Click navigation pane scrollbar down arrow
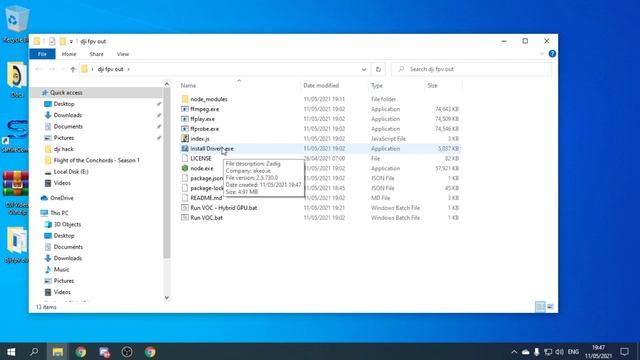The width and height of the screenshot is (640, 360). (x=167, y=298)
